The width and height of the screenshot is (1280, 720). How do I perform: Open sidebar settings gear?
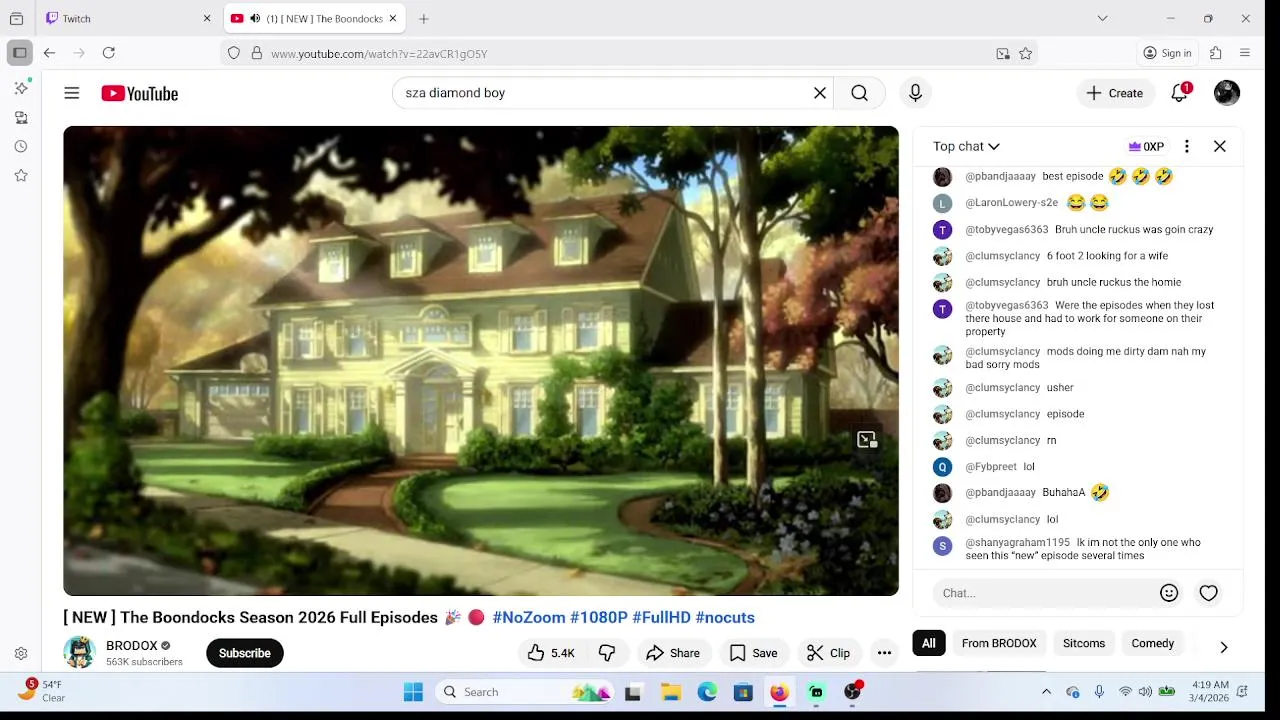[x=21, y=654]
